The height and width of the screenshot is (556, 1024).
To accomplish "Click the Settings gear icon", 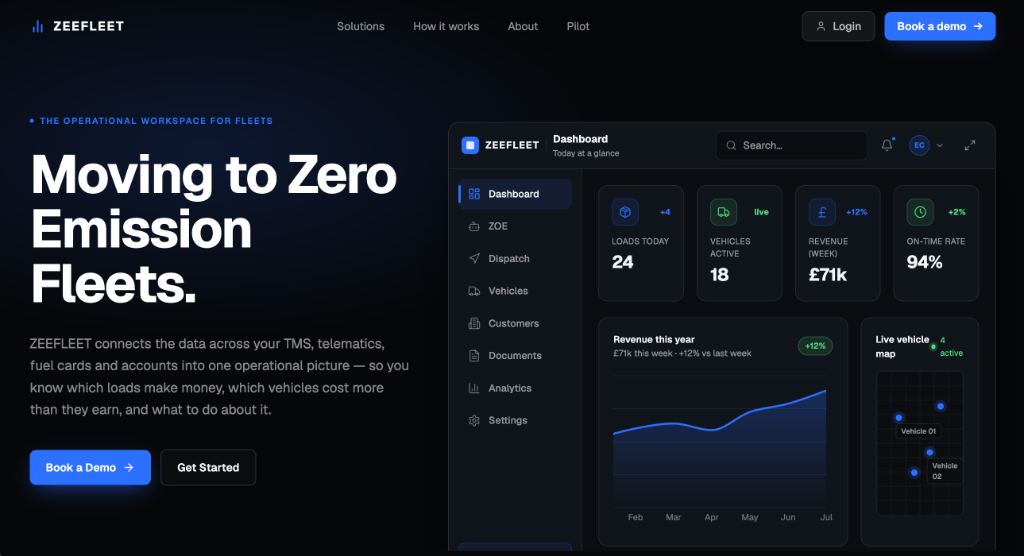I will pyautogui.click(x=474, y=420).
